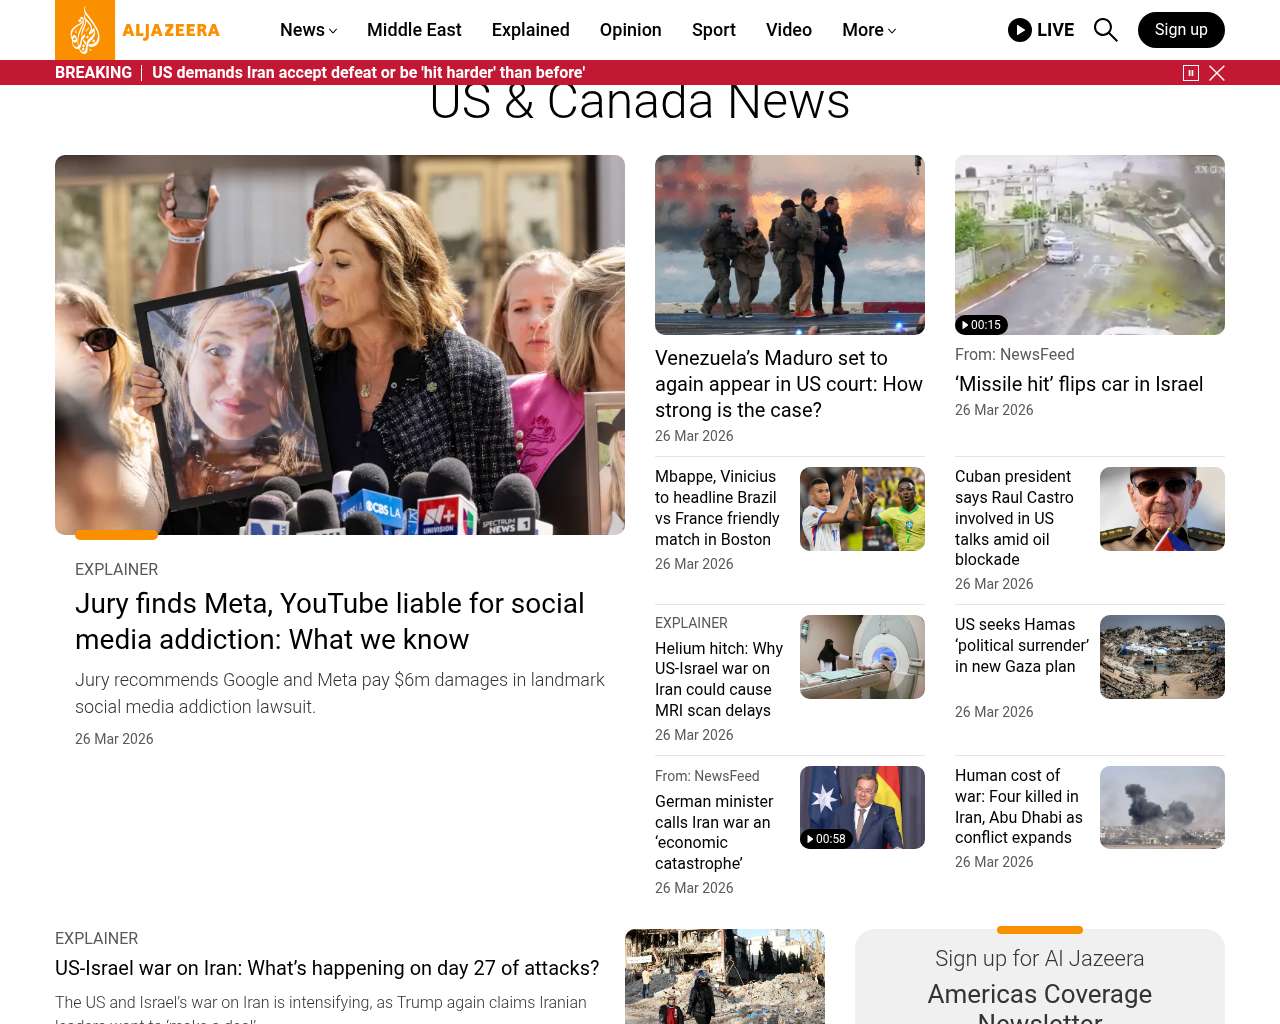This screenshot has height=1024, width=1280.
Task: Open the Venezuela Maduro court story
Action: 789,384
